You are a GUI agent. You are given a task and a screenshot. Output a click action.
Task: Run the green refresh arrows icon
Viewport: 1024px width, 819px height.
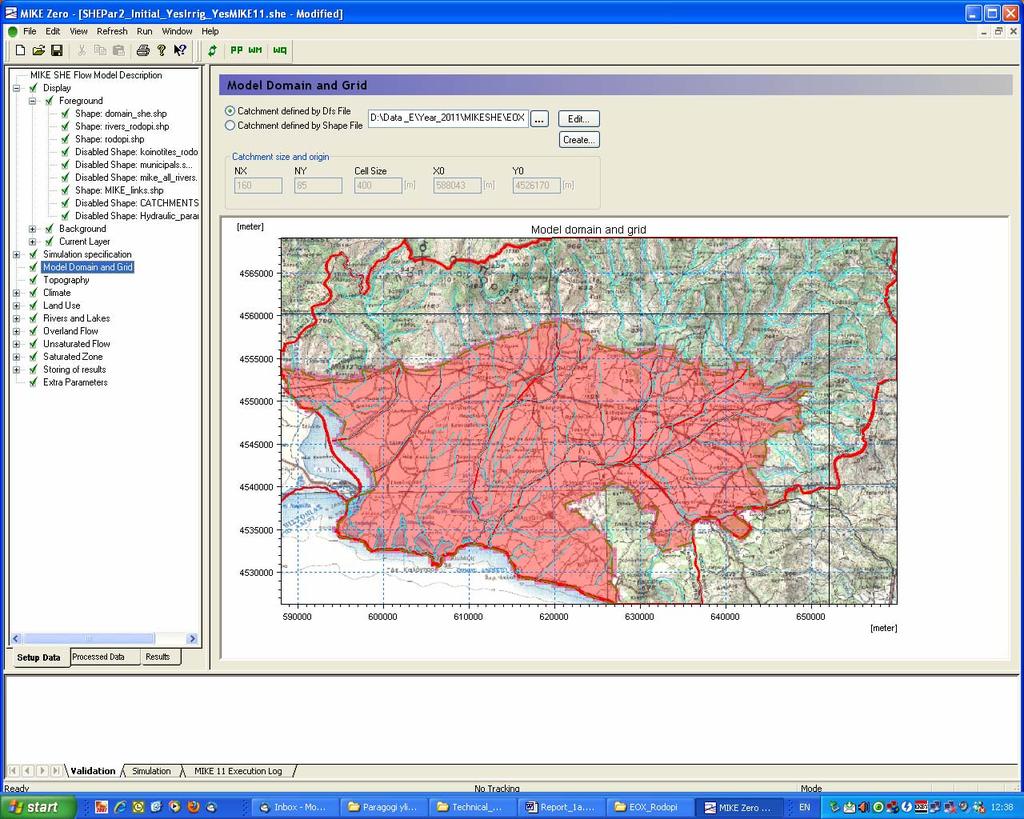(212, 50)
